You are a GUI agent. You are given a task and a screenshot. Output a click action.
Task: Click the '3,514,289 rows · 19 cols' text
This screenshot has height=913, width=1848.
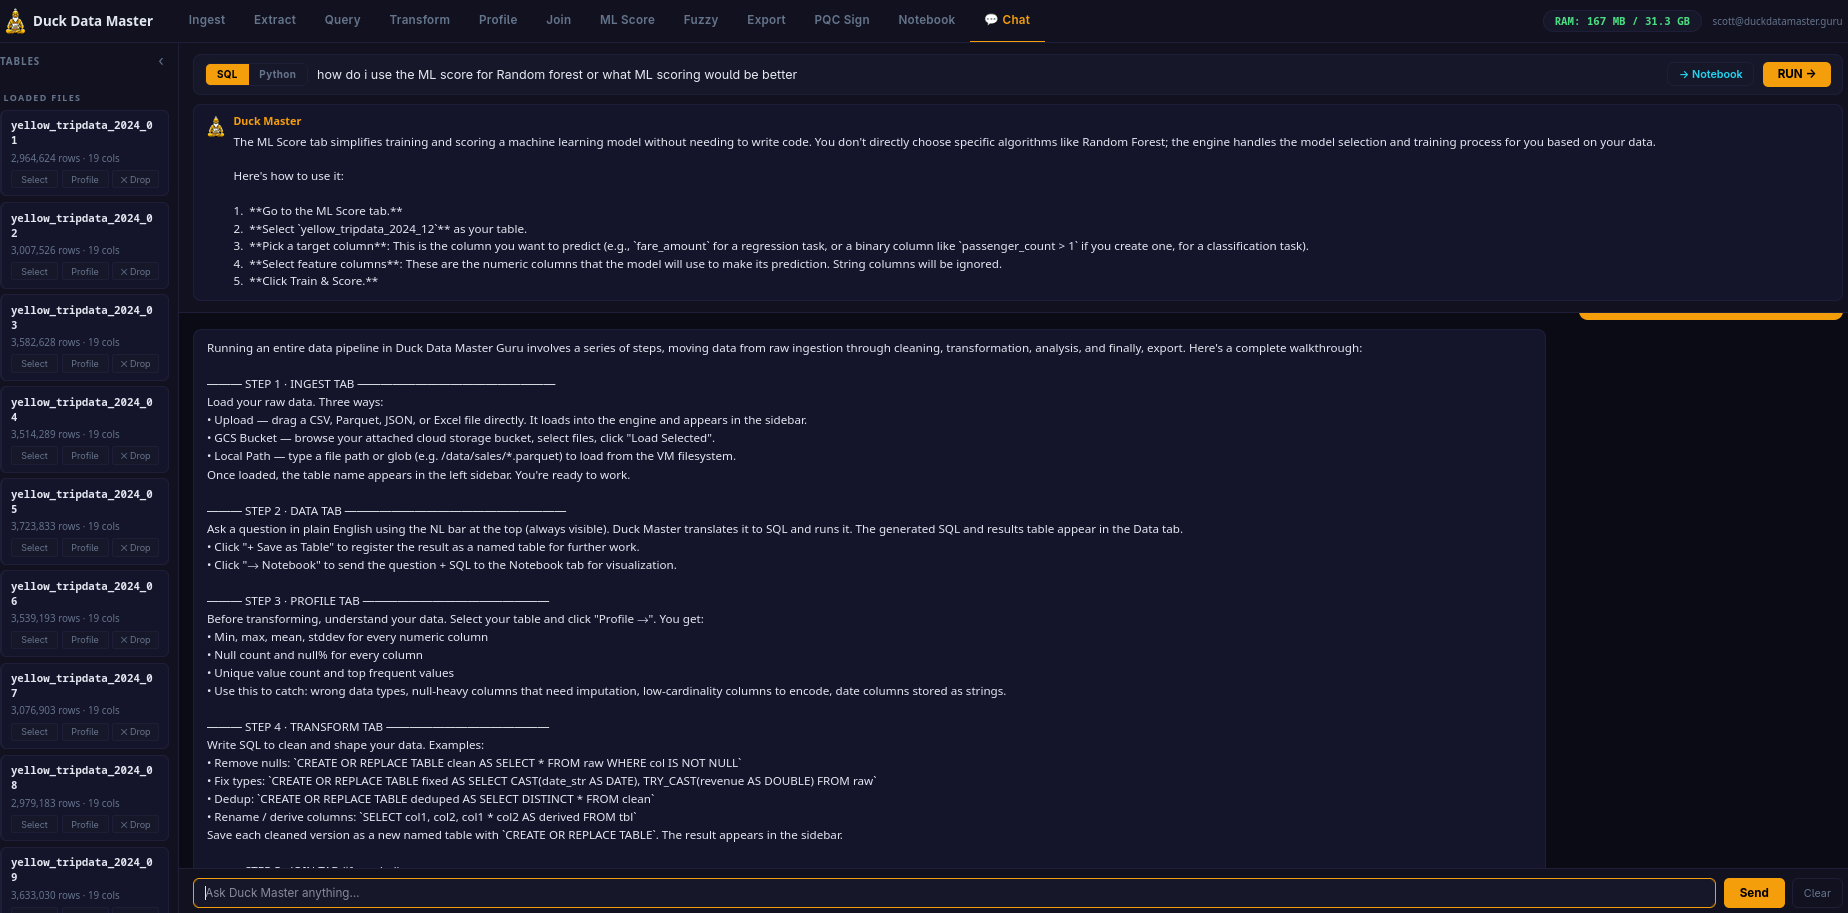coord(65,435)
